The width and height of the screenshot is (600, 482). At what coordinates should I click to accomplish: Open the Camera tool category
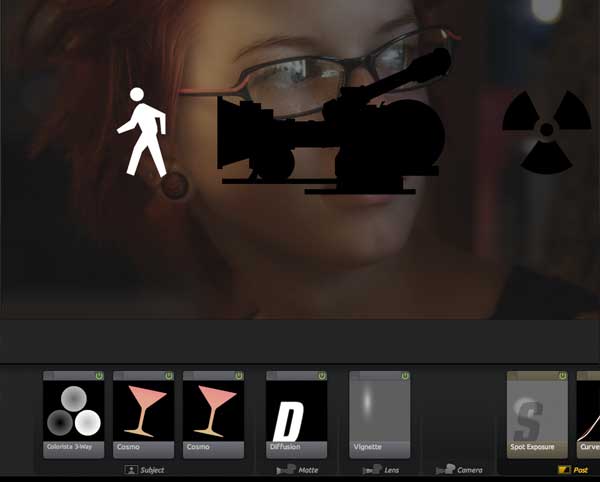pyautogui.click(x=459, y=470)
